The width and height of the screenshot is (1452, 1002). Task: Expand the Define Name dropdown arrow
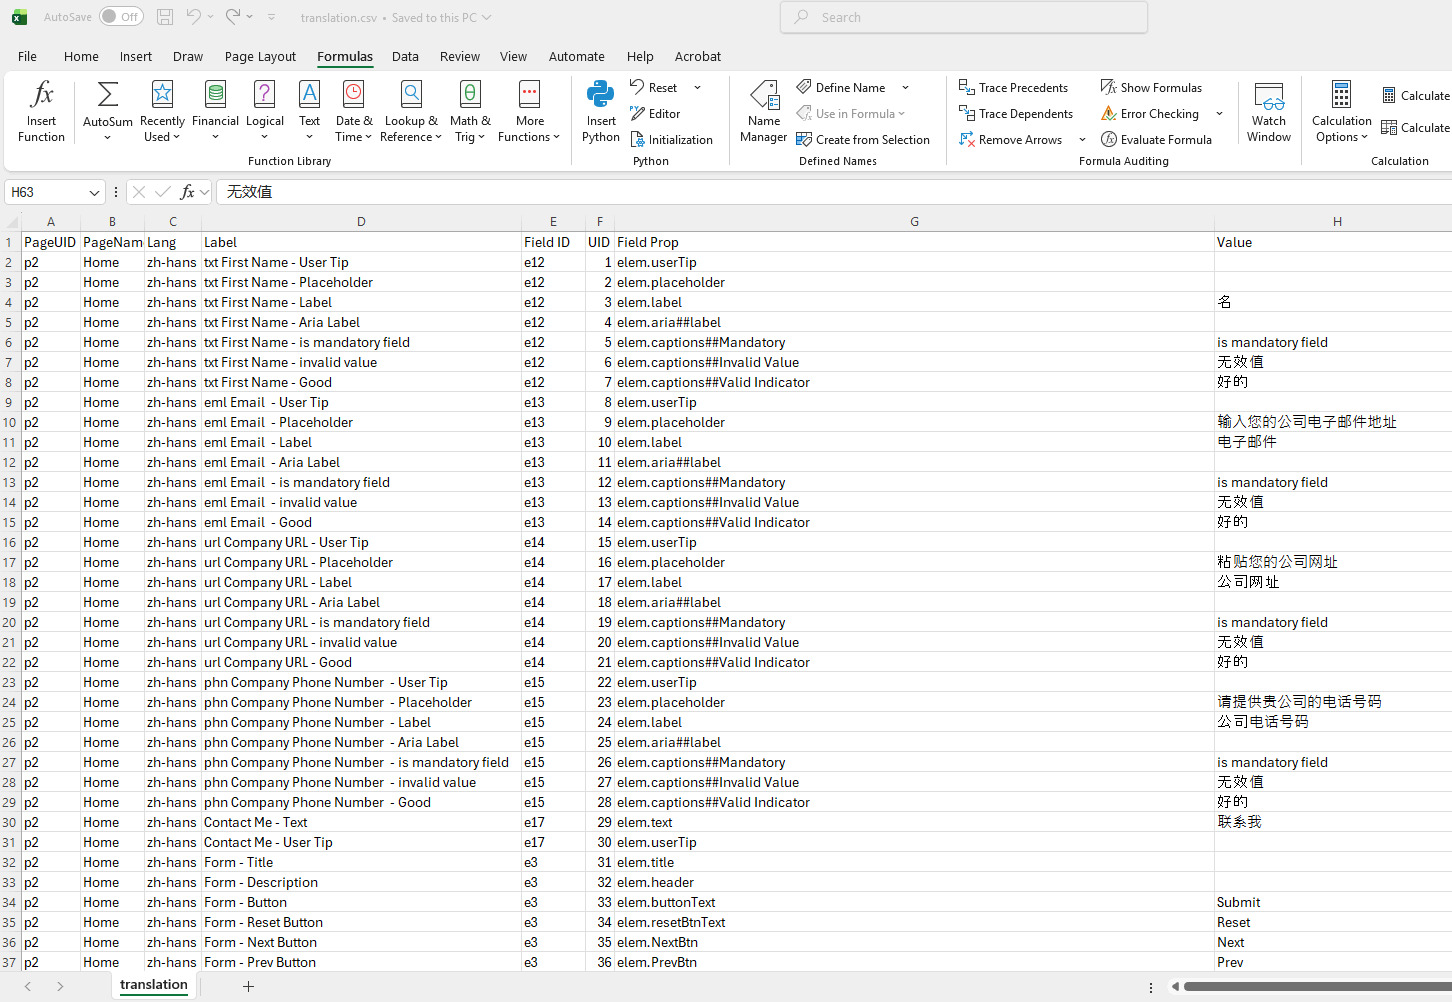coord(905,88)
